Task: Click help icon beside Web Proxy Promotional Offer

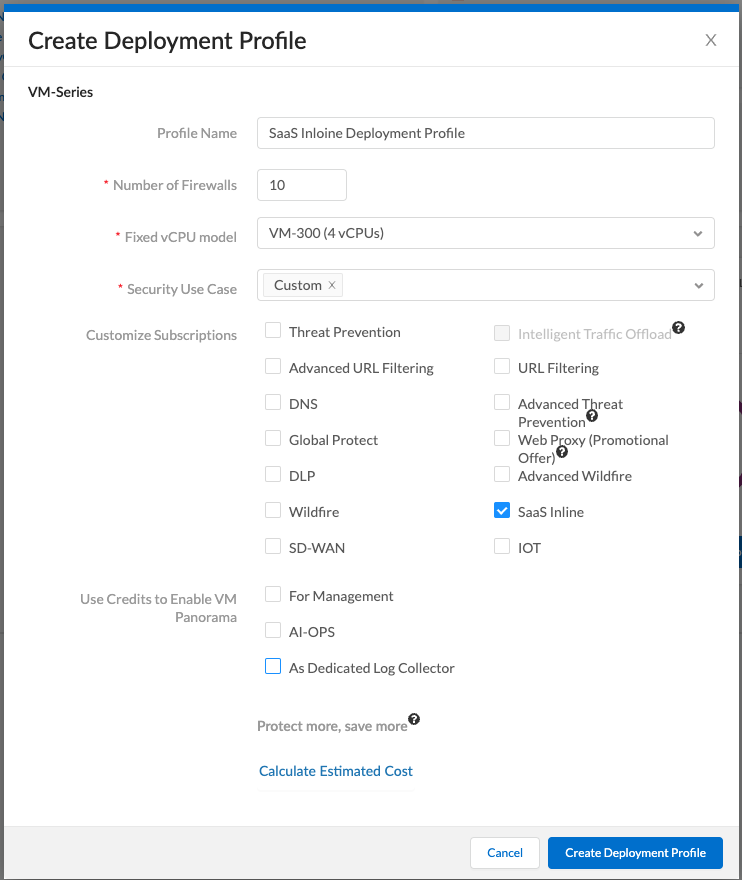Action: pyautogui.click(x=561, y=452)
